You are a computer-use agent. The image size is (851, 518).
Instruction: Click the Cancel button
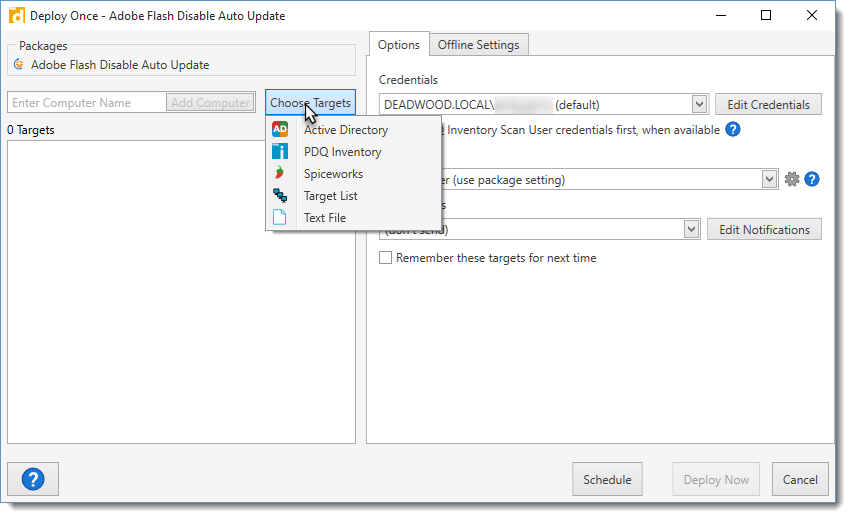tap(799, 479)
